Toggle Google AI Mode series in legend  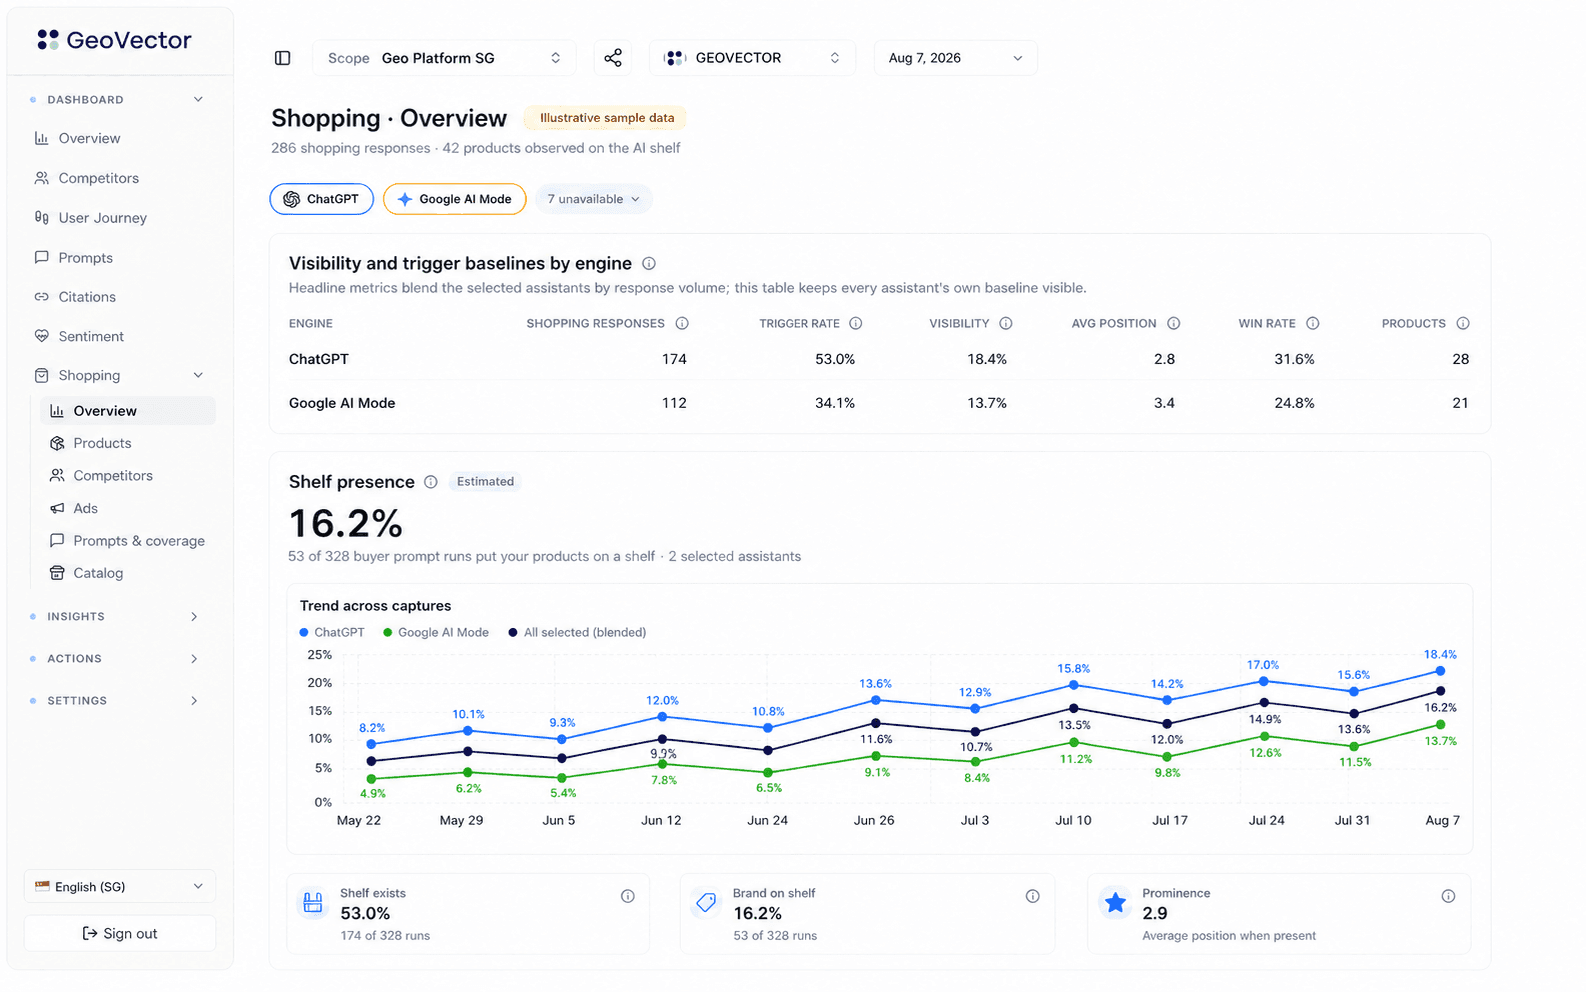436,633
